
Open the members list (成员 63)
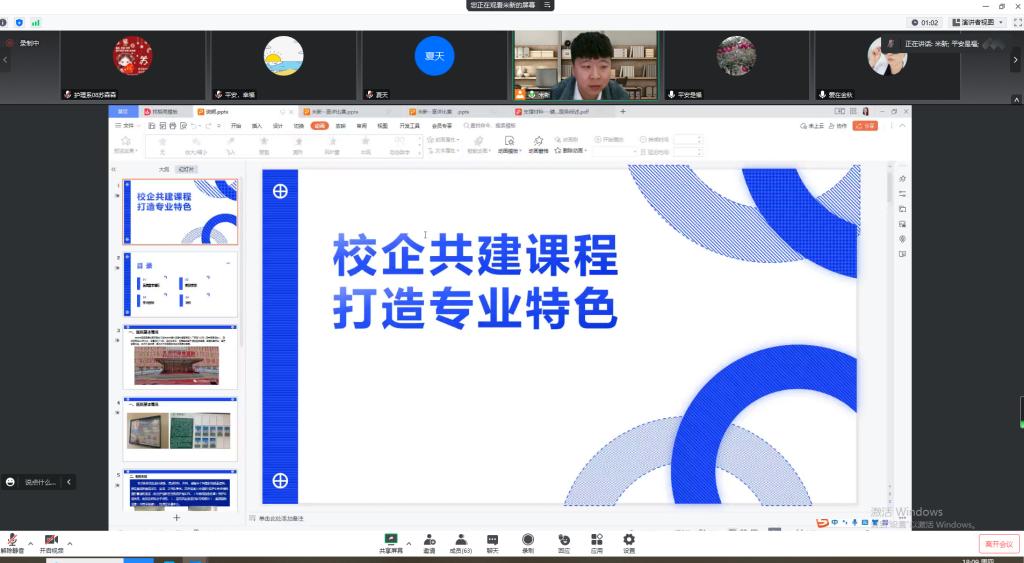pyautogui.click(x=460, y=540)
